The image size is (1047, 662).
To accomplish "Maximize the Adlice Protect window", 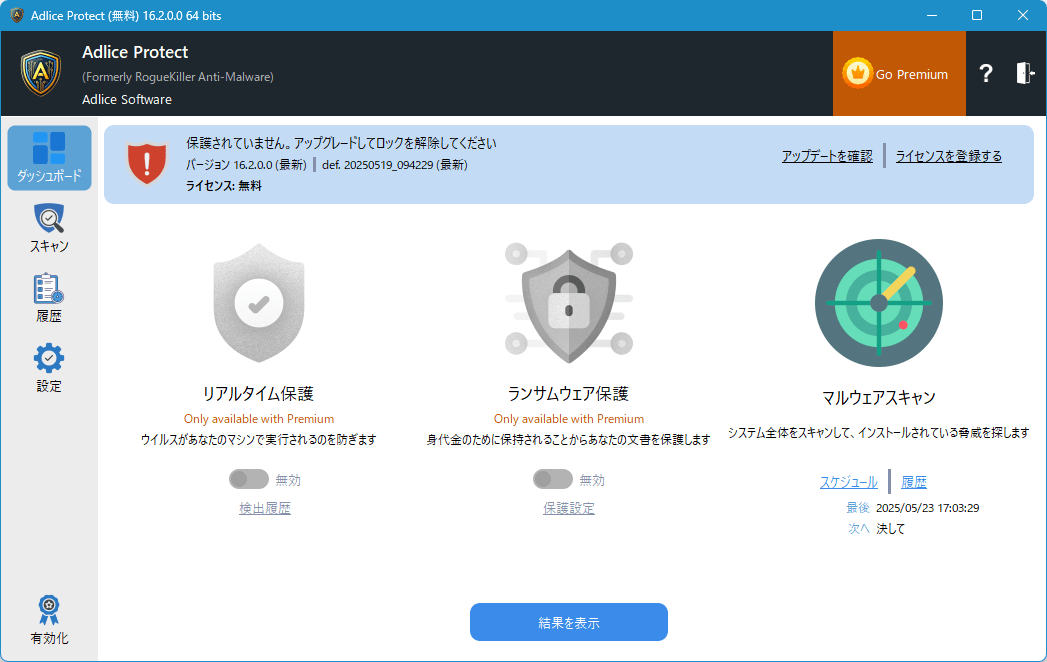I will [x=977, y=15].
